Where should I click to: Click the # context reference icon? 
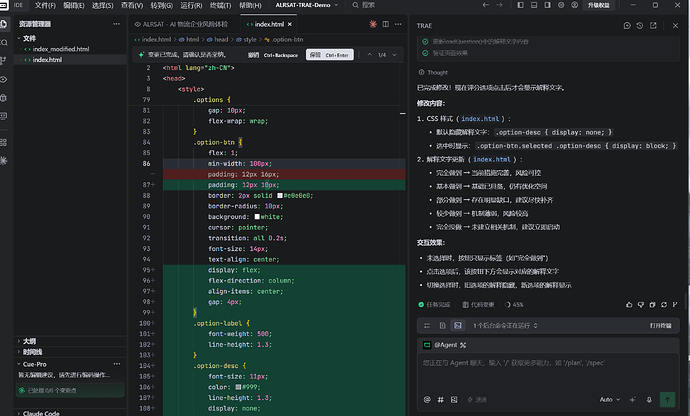point(440,400)
